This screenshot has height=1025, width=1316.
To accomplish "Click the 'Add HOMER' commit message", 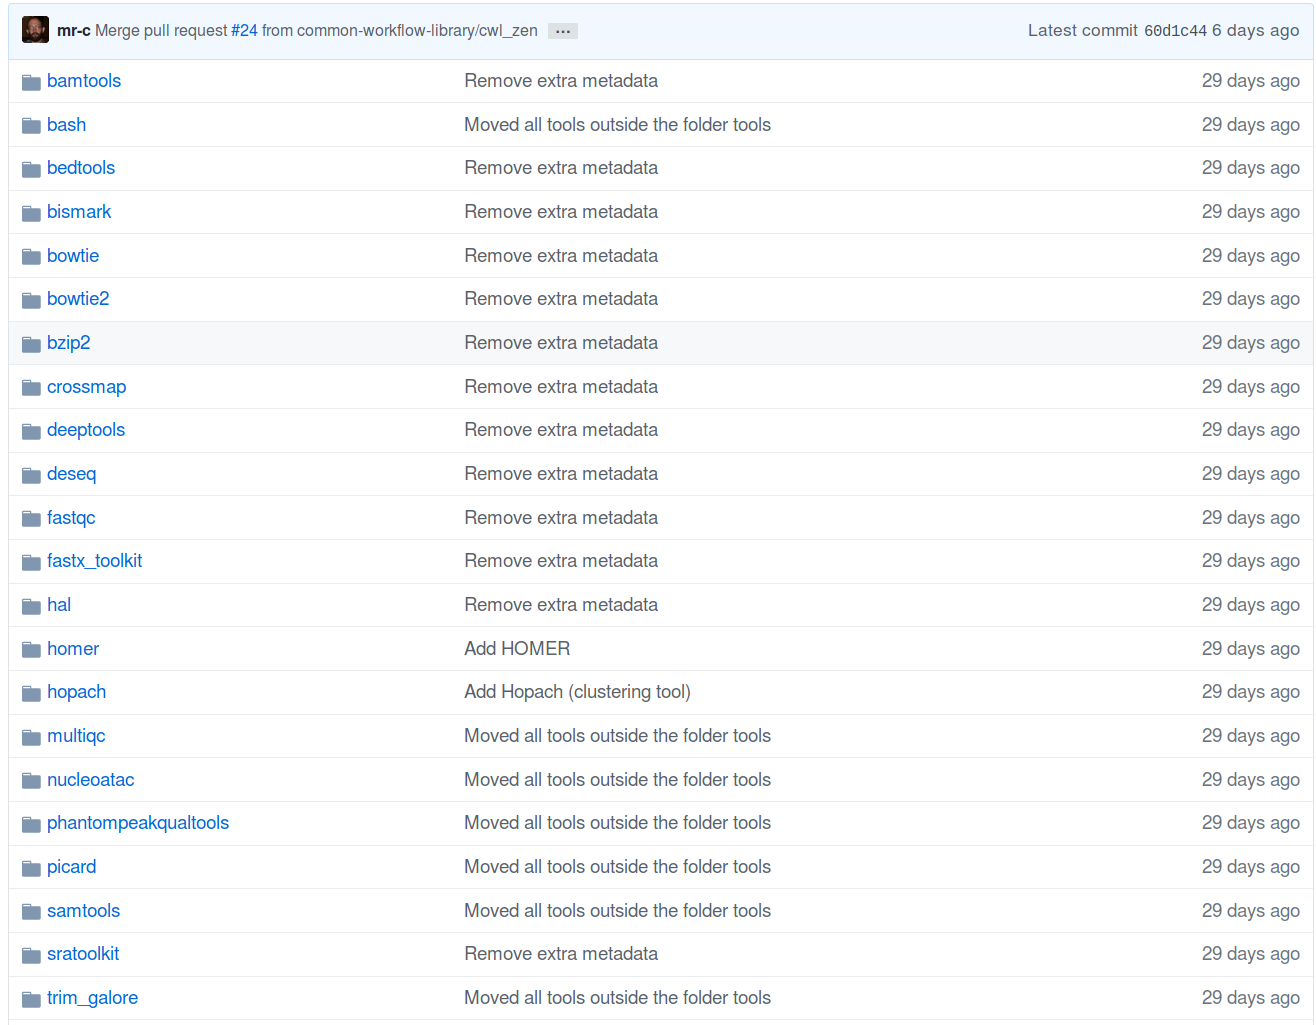I will [517, 649].
